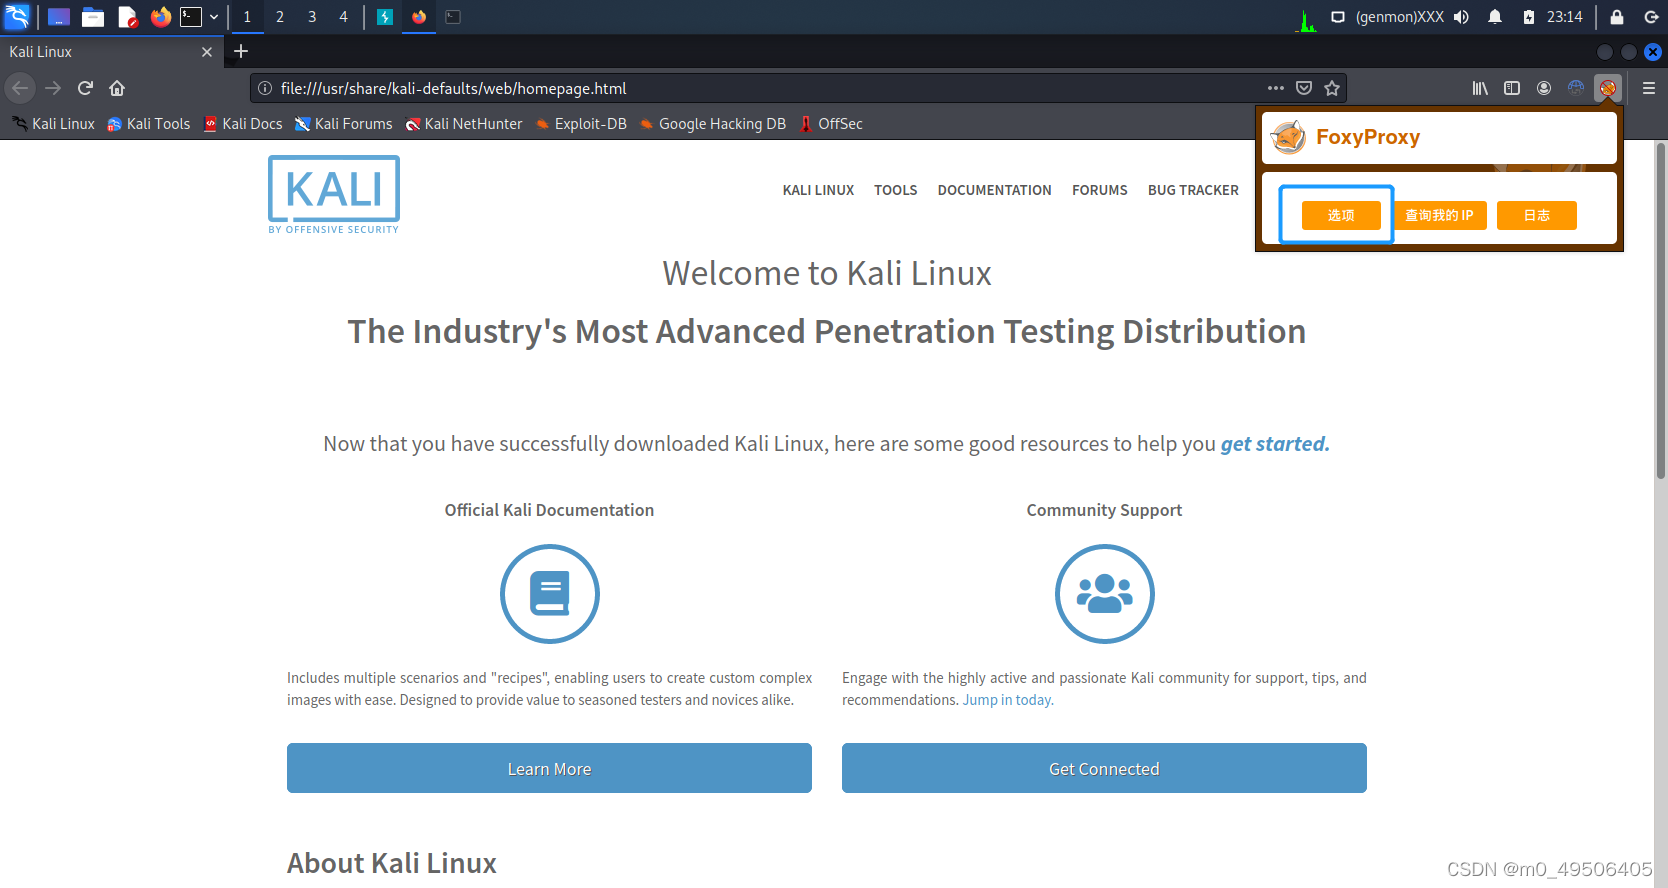Screen dimensions: 1668x888
Task: Open the Firefox hamburger menu
Action: [1649, 88]
